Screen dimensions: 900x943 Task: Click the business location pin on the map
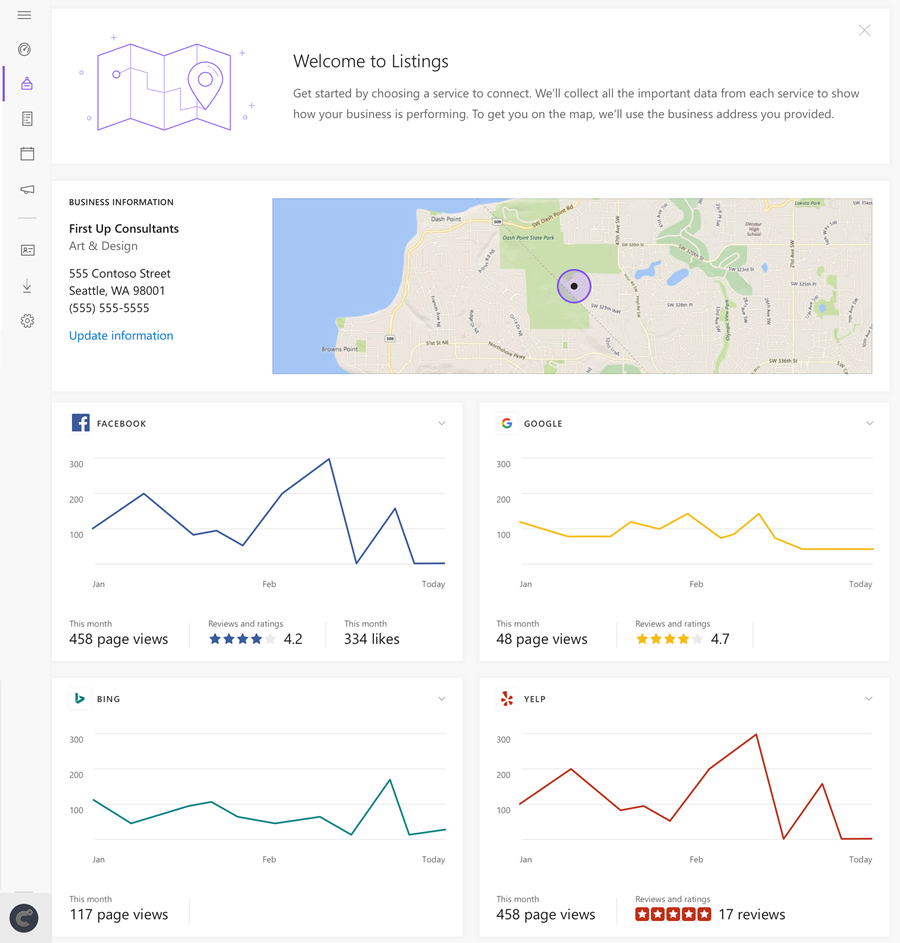(574, 286)
